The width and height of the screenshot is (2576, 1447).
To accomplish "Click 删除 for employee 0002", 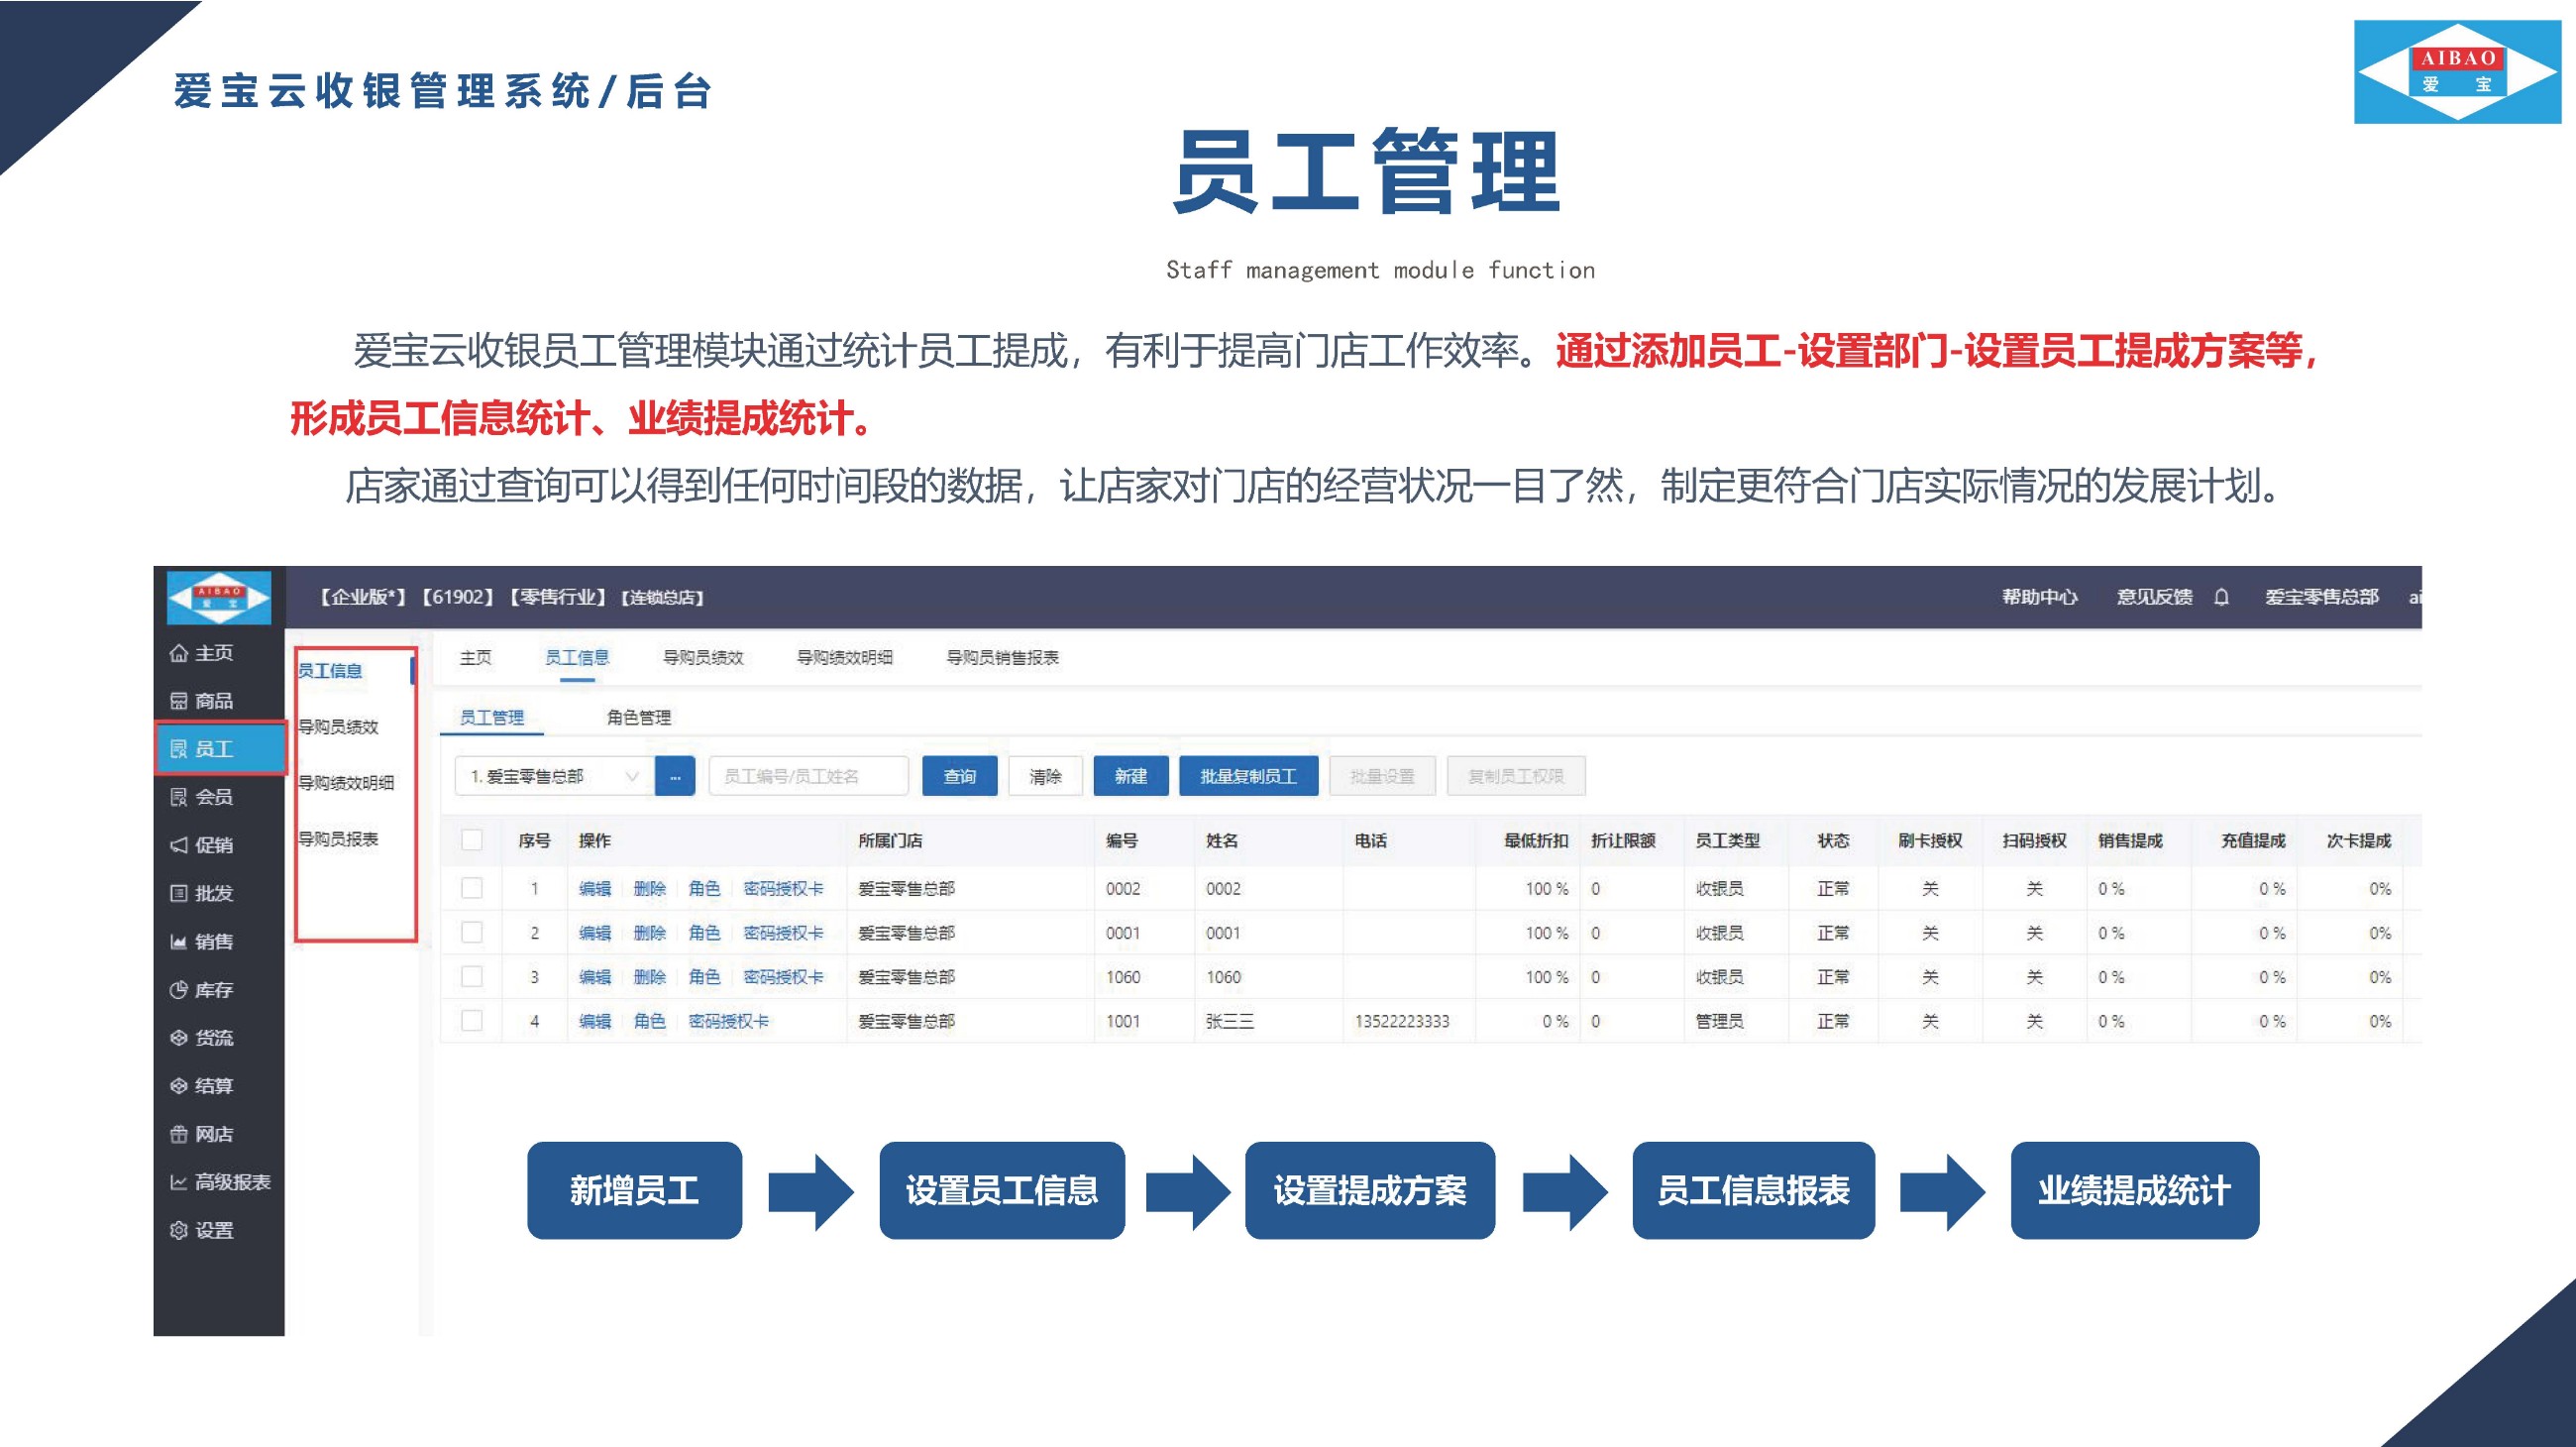I will point(650,888).
